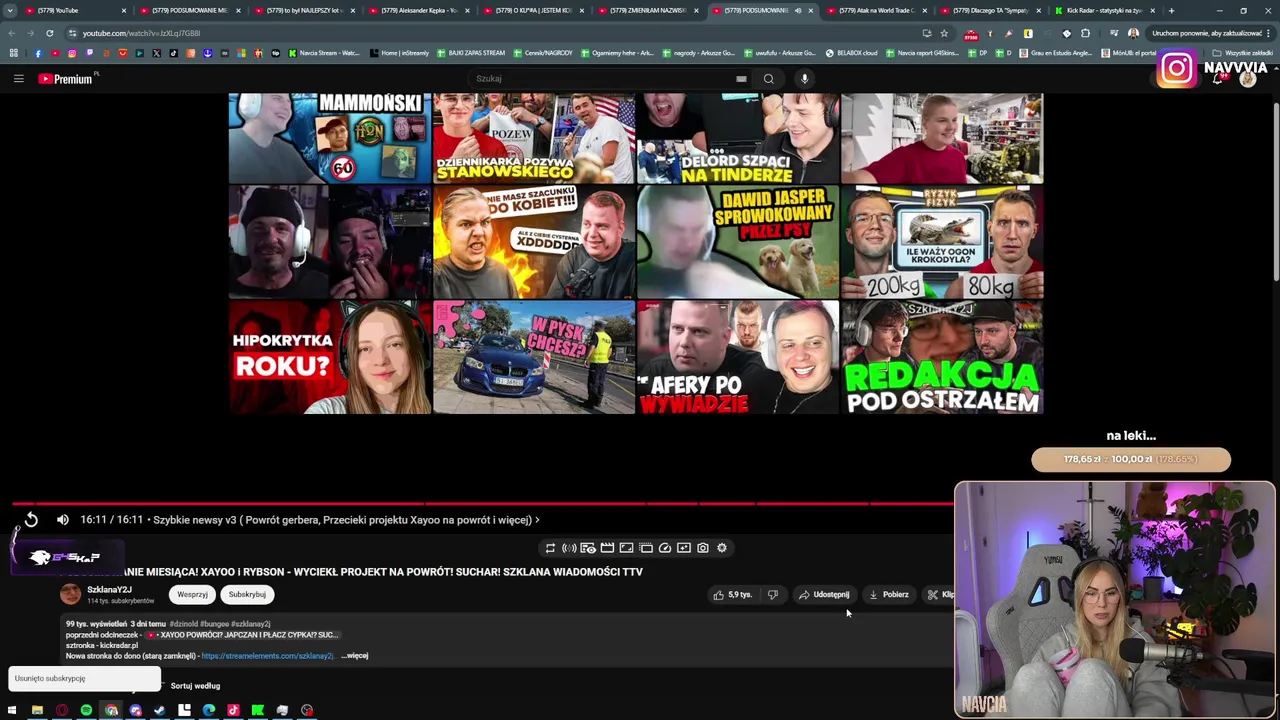This screenshot has width=1280, height=720.
Task: Open the YouTube hamburger guide menu
Action: pyautogui.click(x=18, y=78)
